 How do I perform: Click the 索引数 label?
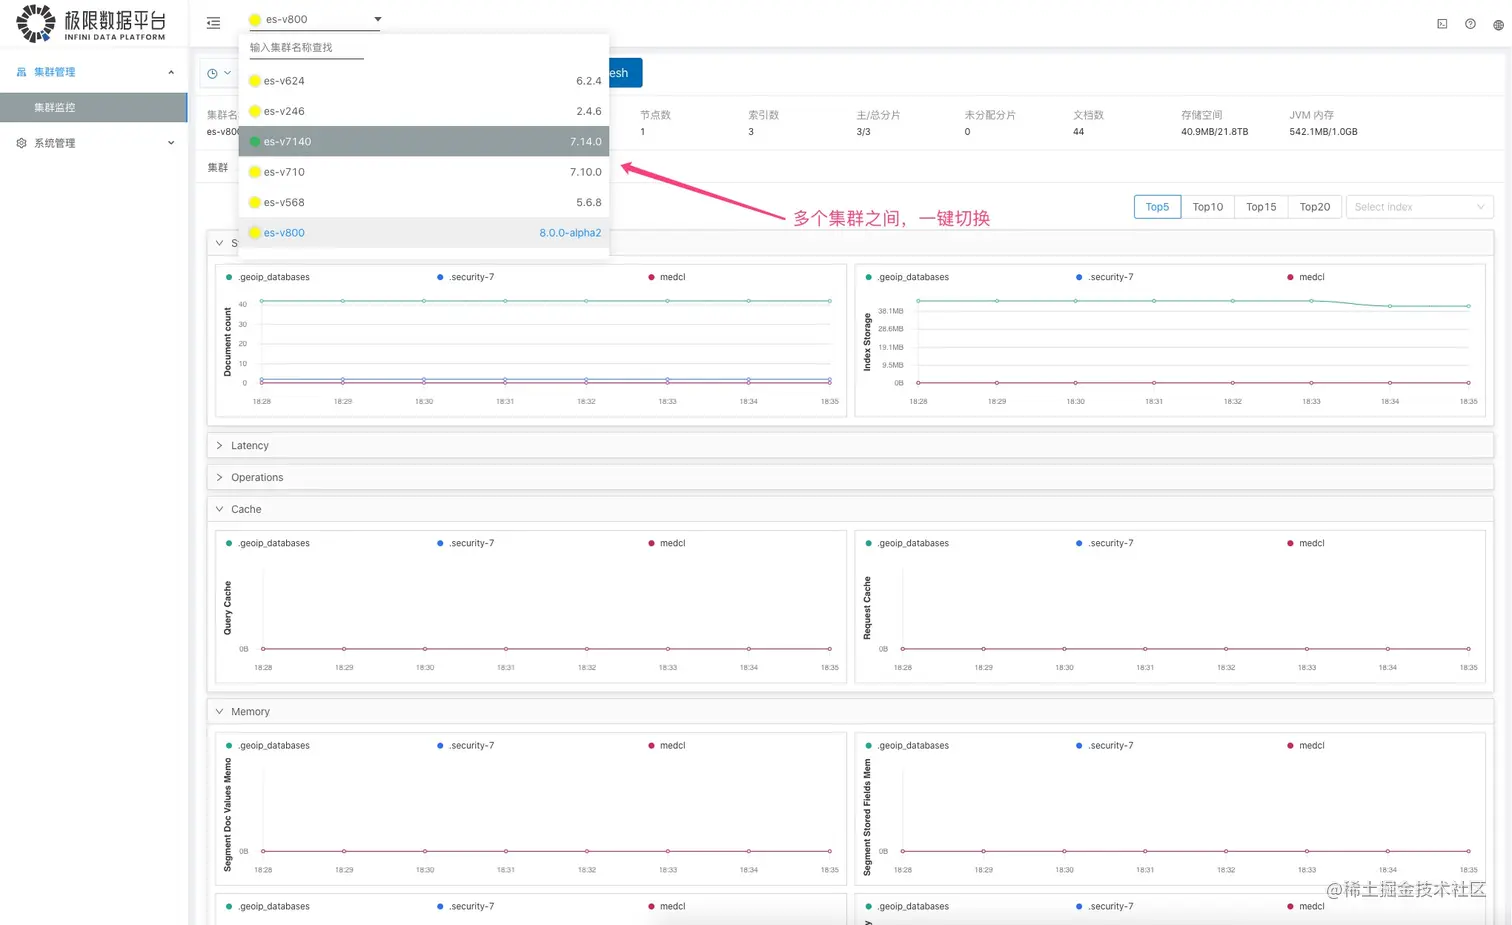coord(763,115)
